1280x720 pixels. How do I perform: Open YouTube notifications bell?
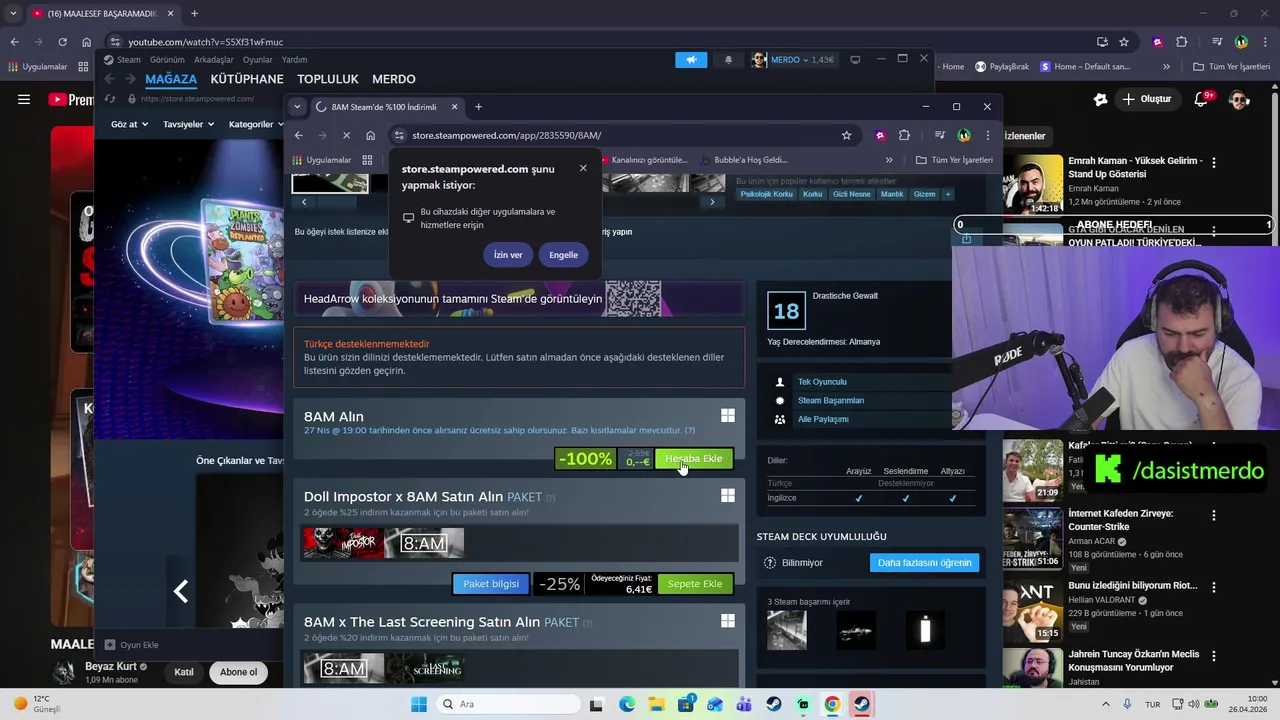click(x=1203, y=99)
